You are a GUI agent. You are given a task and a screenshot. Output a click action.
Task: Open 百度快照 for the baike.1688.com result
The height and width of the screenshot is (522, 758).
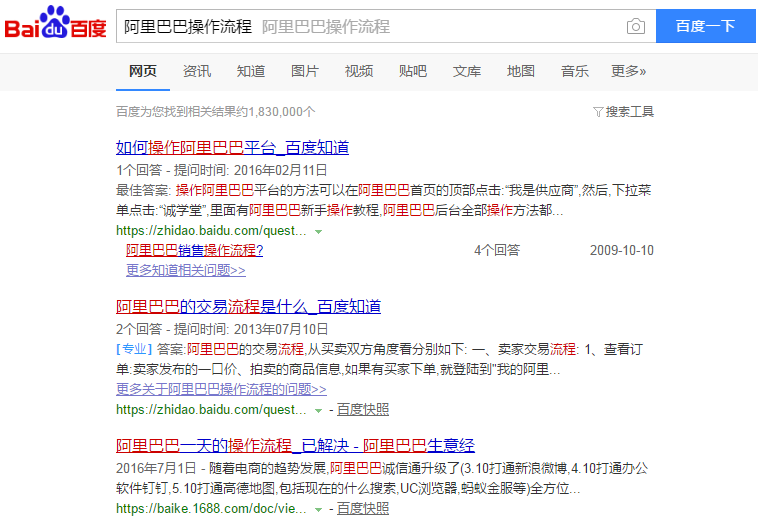363,509
